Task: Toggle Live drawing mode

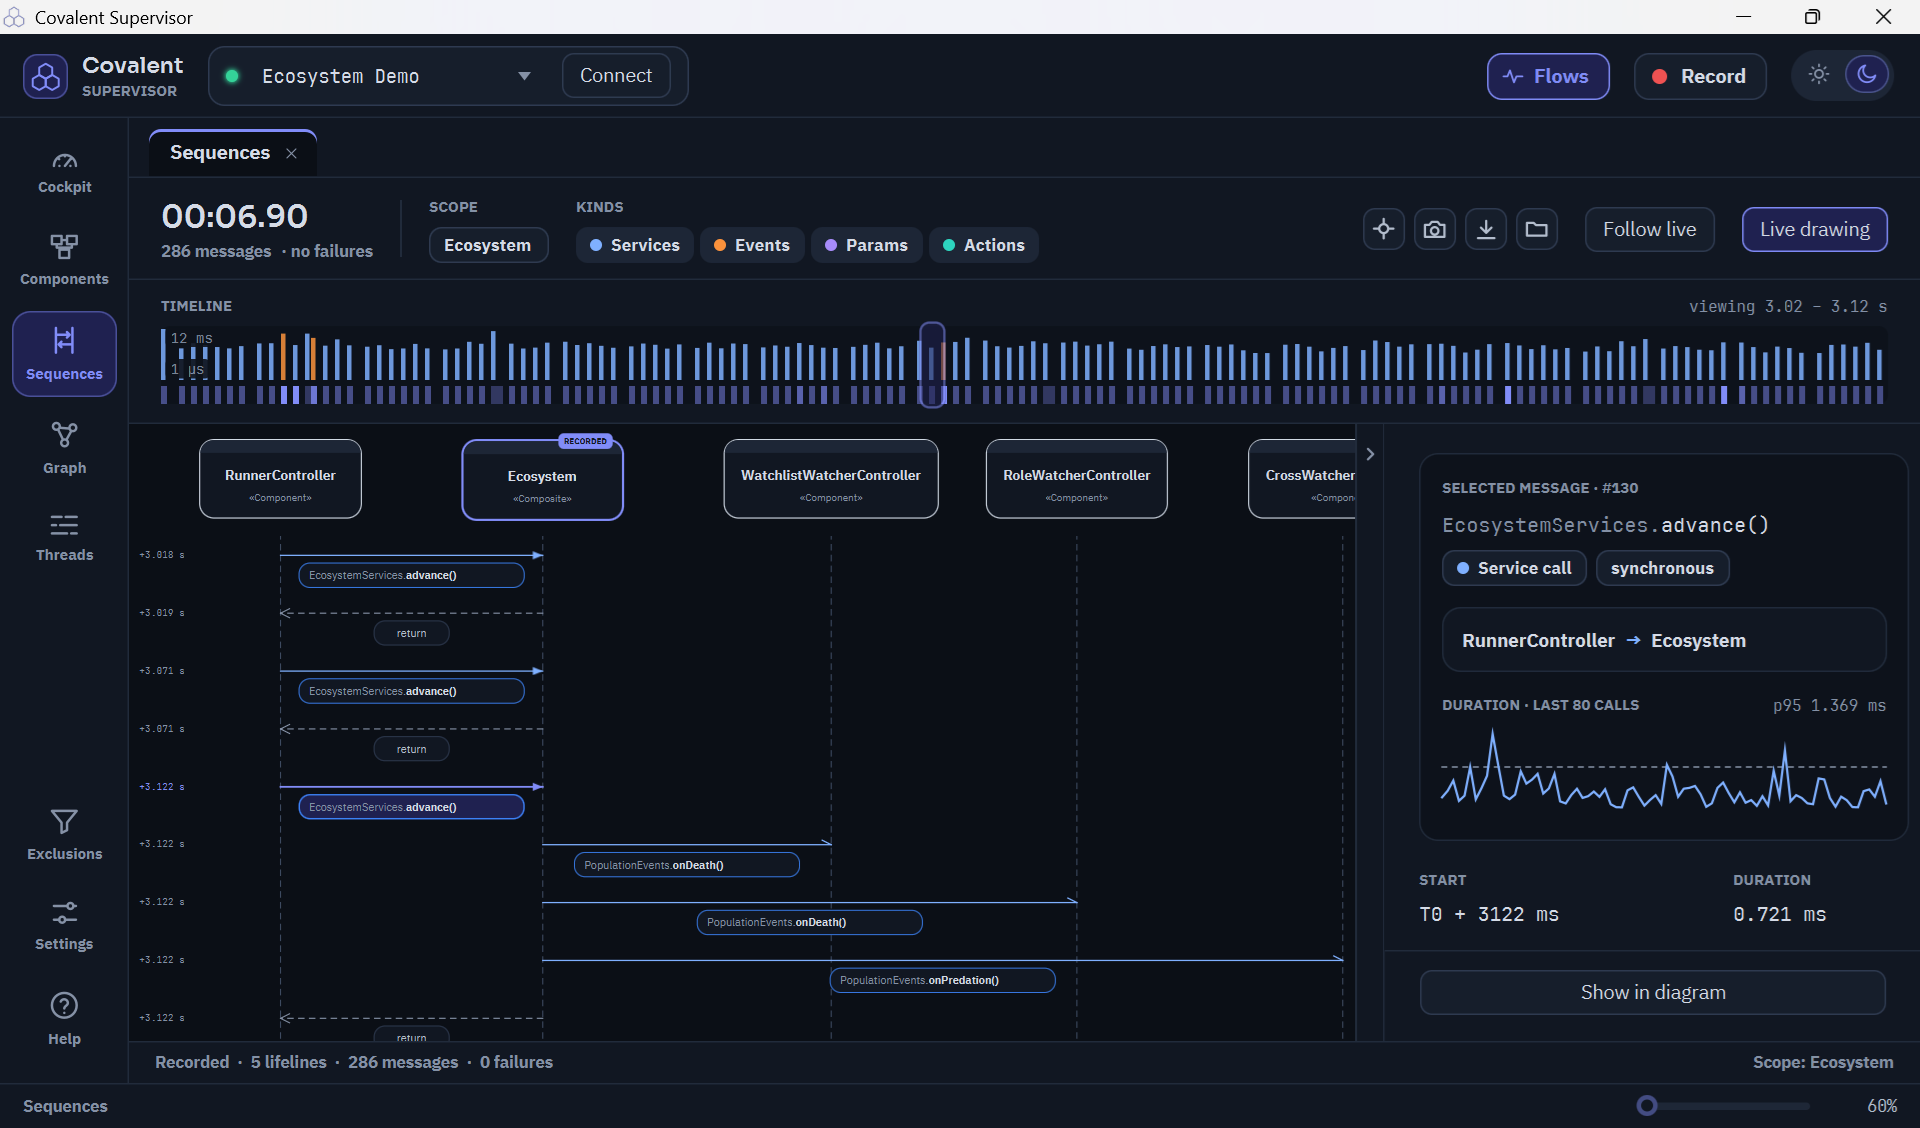Action: (x=1815, y=229)
